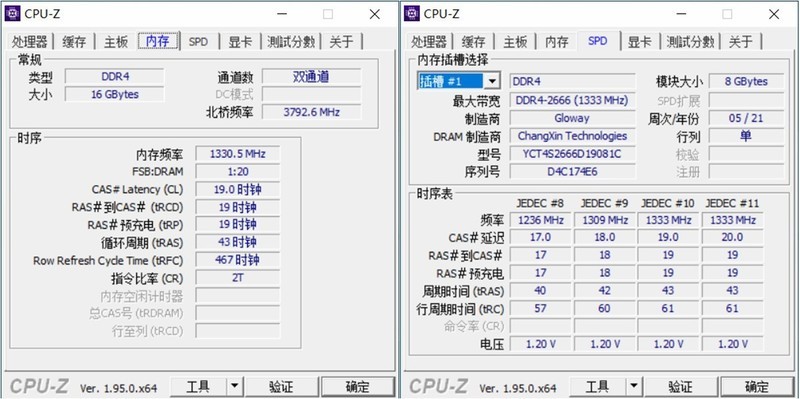Viewport: 800px width, 399px height.
Task: Open the 关于 tab in left window
Action: tap(341, 42)
